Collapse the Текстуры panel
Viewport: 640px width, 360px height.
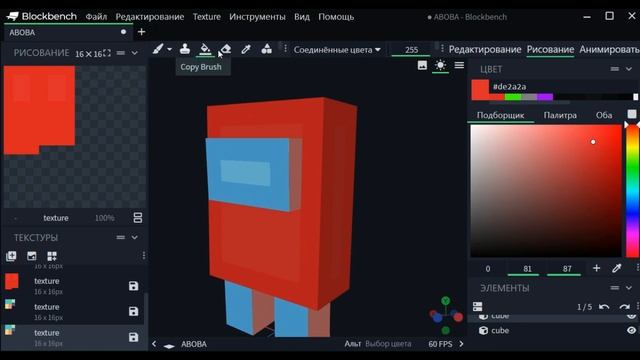135,237
